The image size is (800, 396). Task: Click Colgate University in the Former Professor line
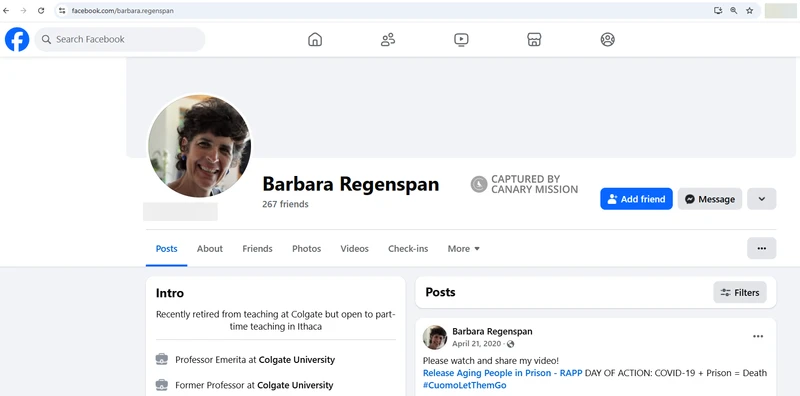point(295,385)
